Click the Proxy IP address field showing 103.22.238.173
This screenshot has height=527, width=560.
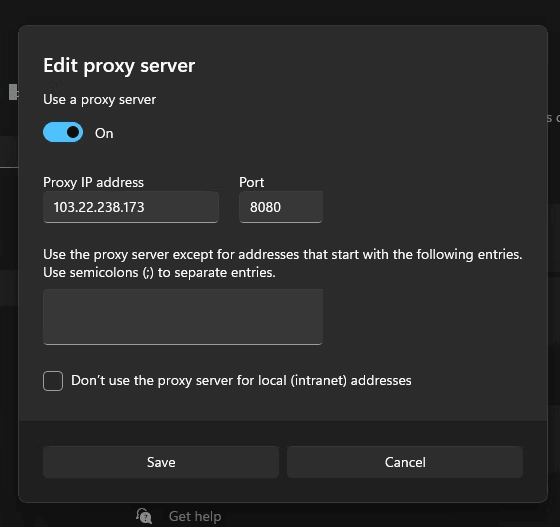pos(131,207)
